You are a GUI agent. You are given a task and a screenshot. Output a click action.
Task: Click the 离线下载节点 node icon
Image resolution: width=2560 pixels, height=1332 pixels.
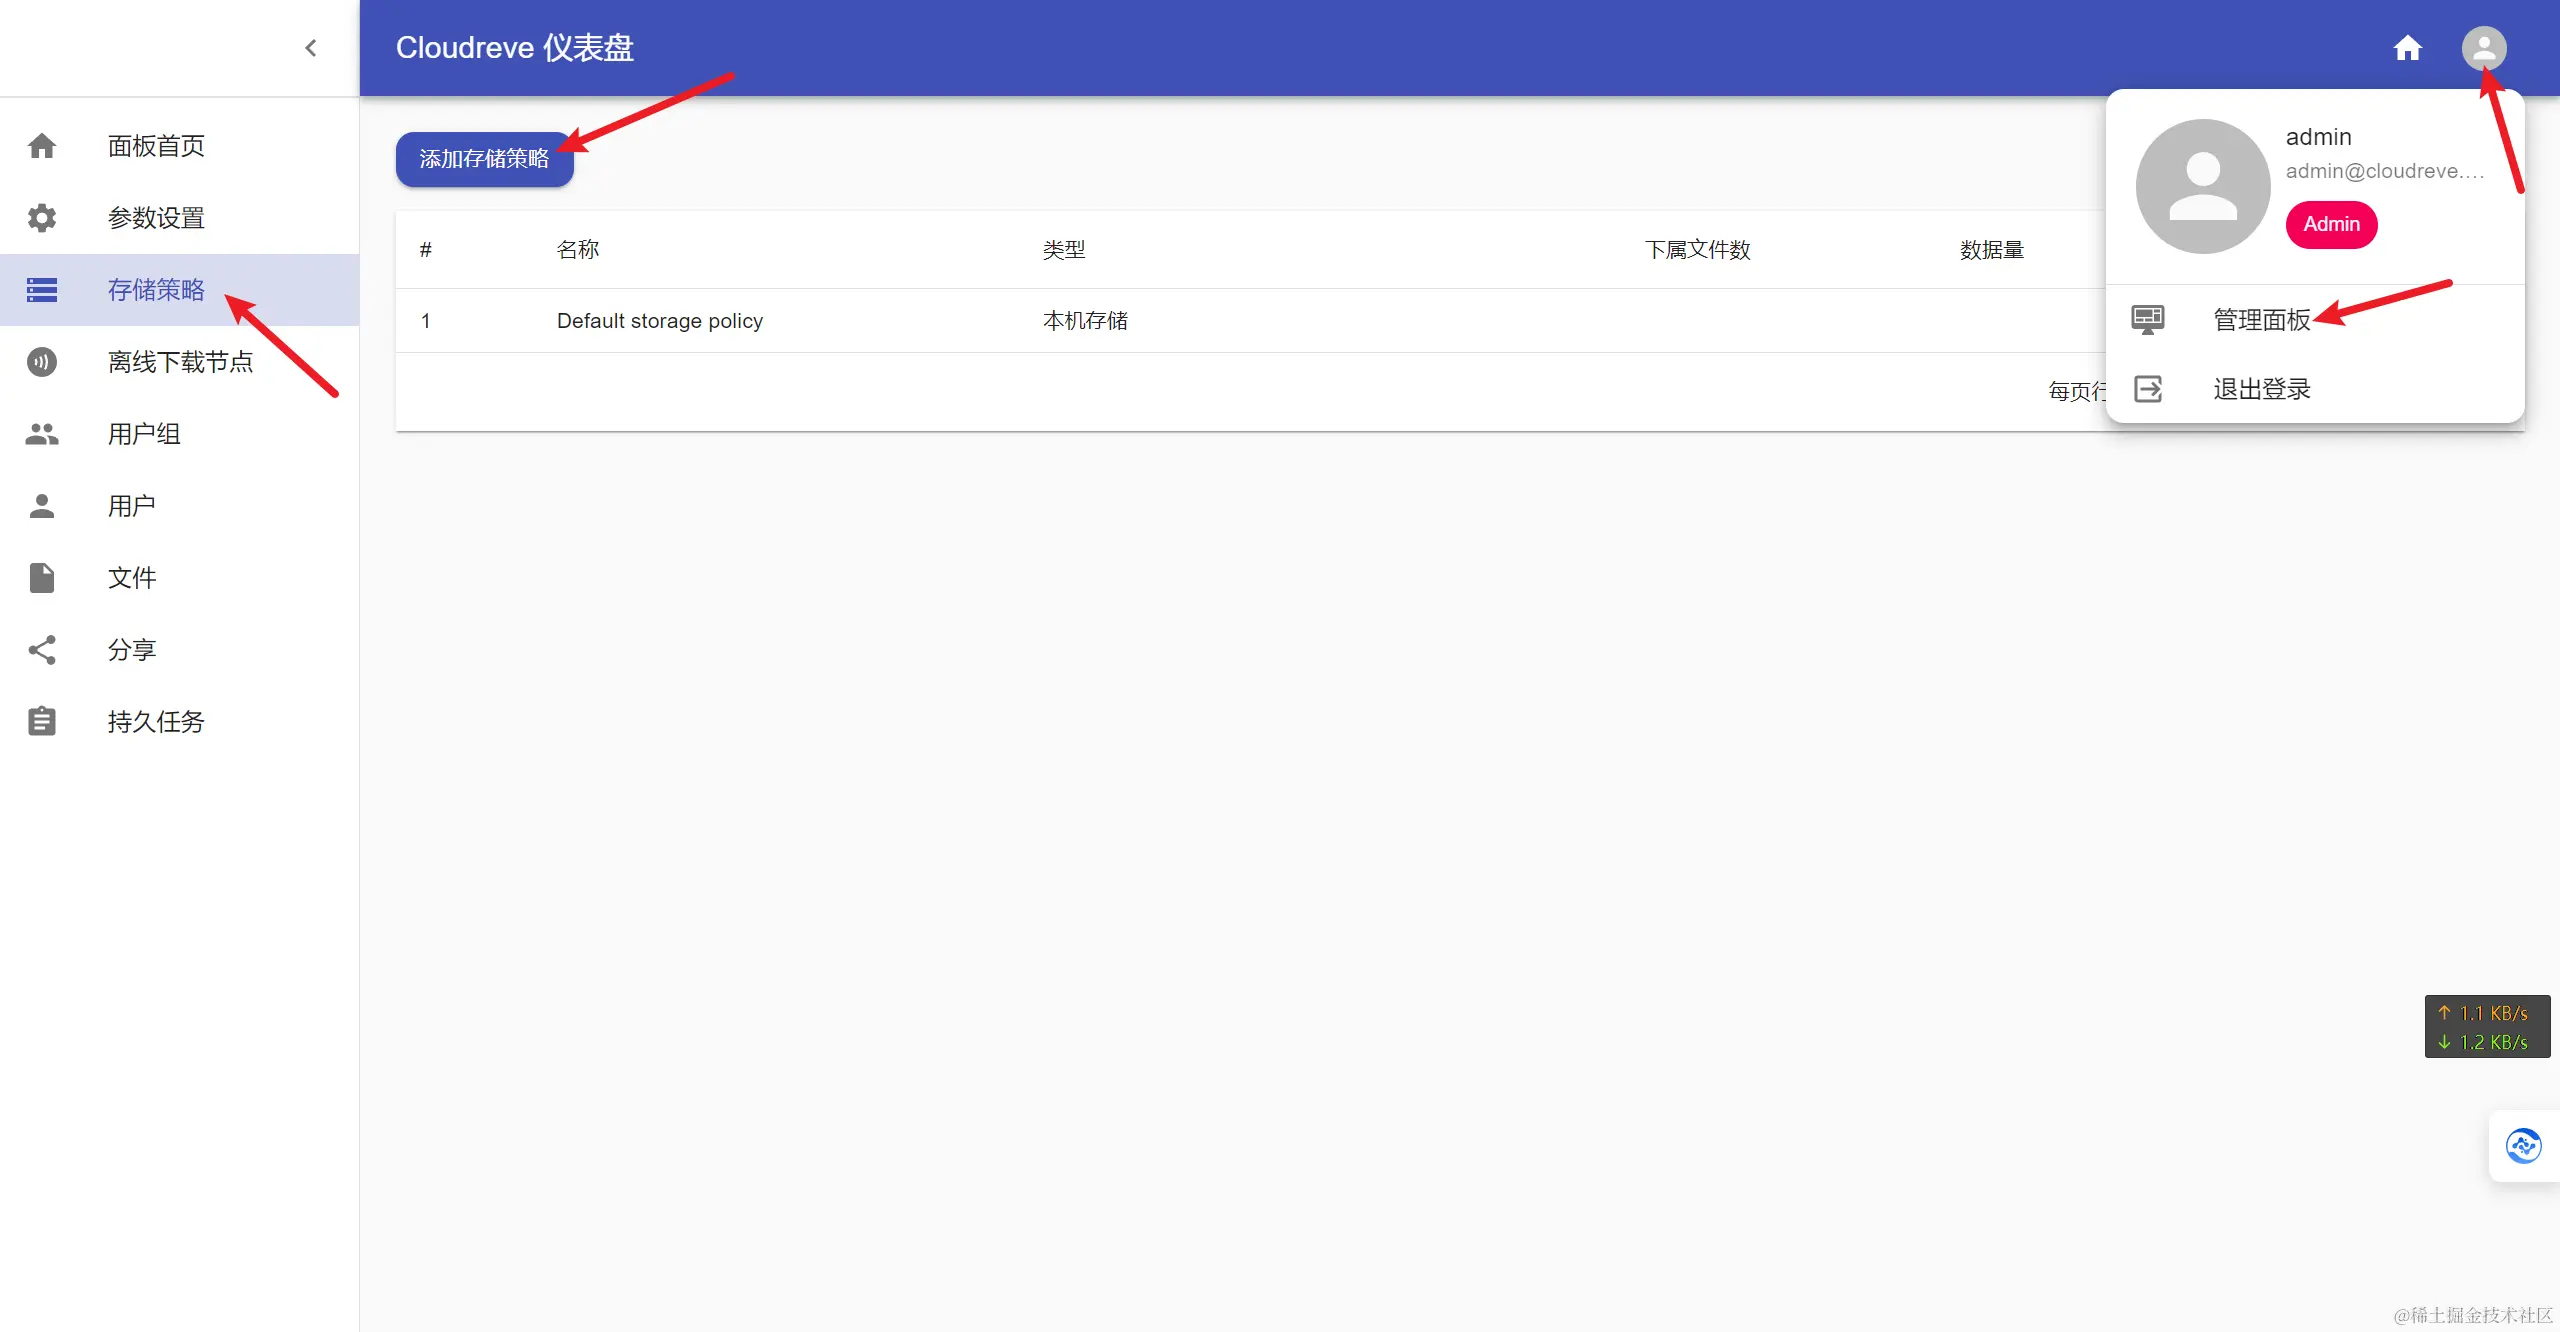pos(42,362)
